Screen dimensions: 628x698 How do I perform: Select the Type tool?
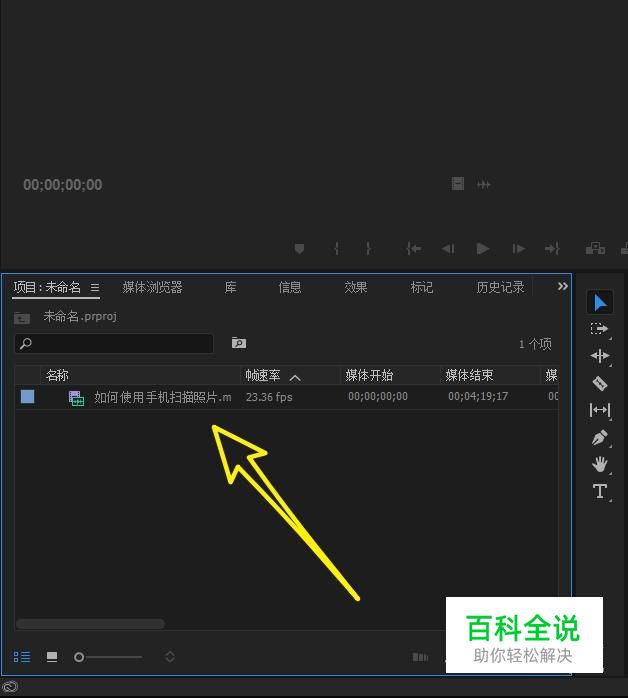click(600, 491)
